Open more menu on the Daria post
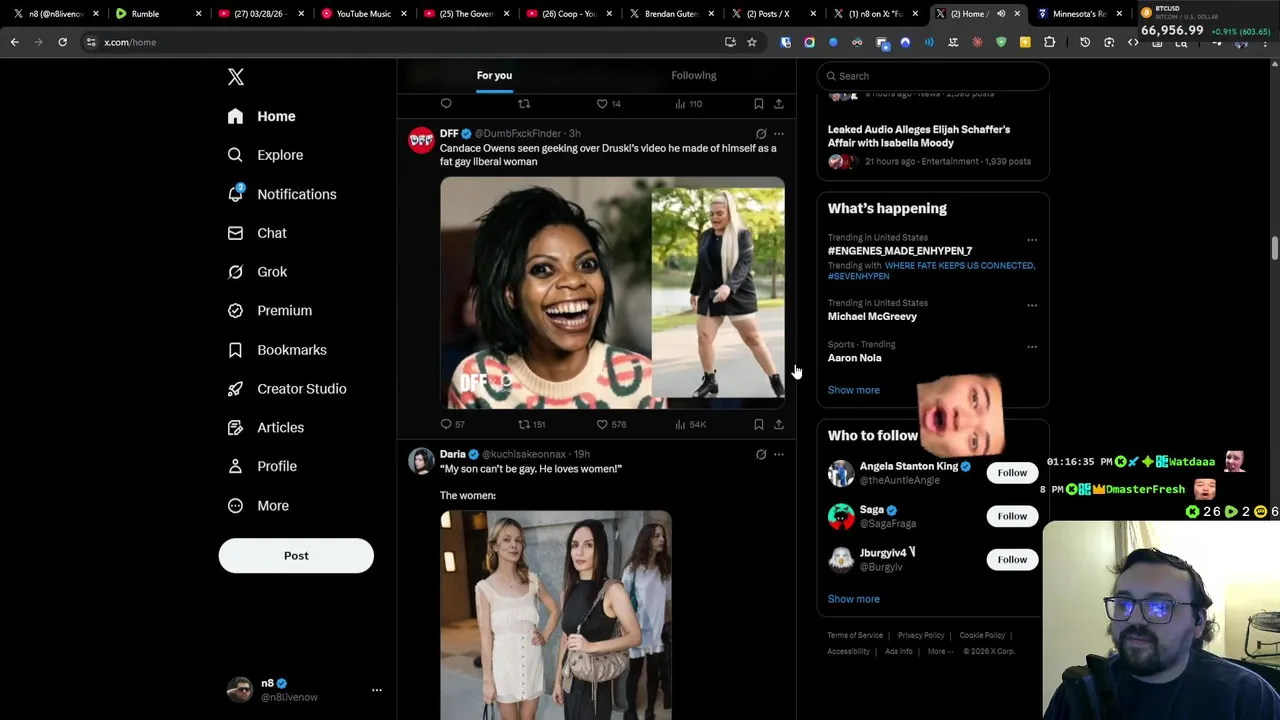This screenshot has height=720, width=1280. (779, 454)
